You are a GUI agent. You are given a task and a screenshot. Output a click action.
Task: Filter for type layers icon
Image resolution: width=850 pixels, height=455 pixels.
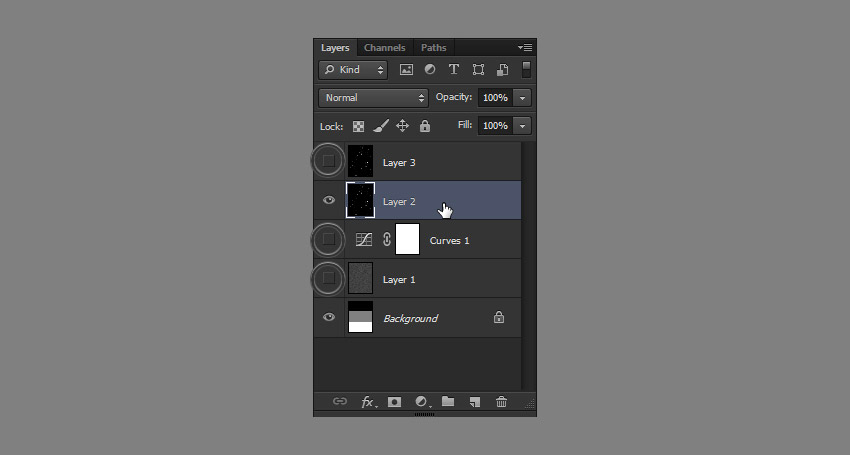coord(454,69)
